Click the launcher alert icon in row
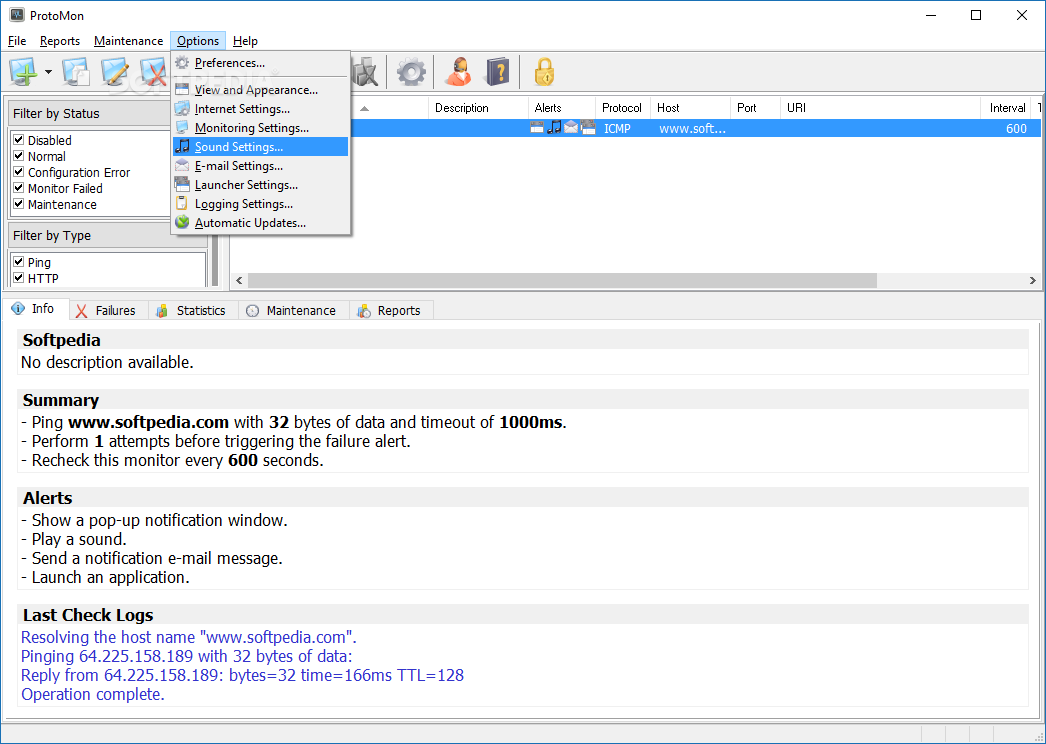 (x=588, y=127)
